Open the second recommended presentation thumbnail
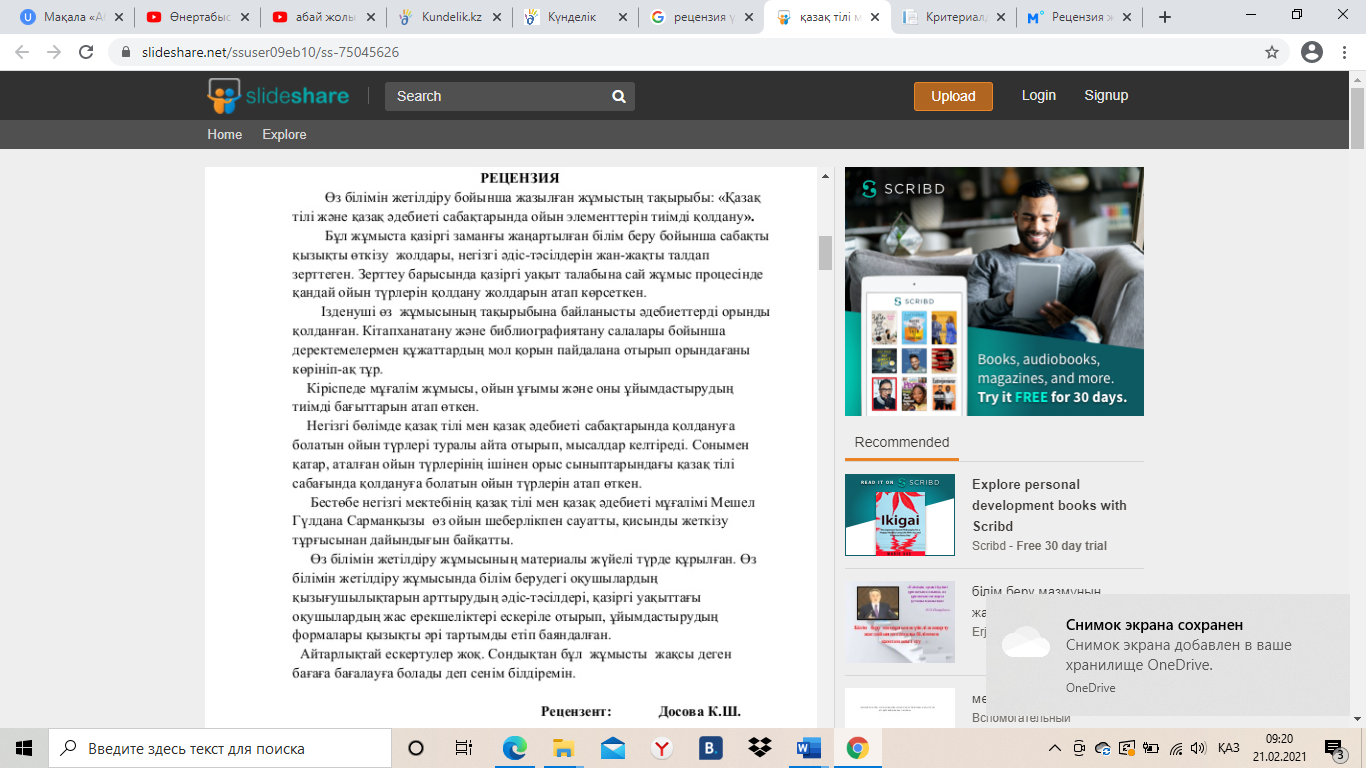This screenshot has width=1366, height=768. pos(900,622)
